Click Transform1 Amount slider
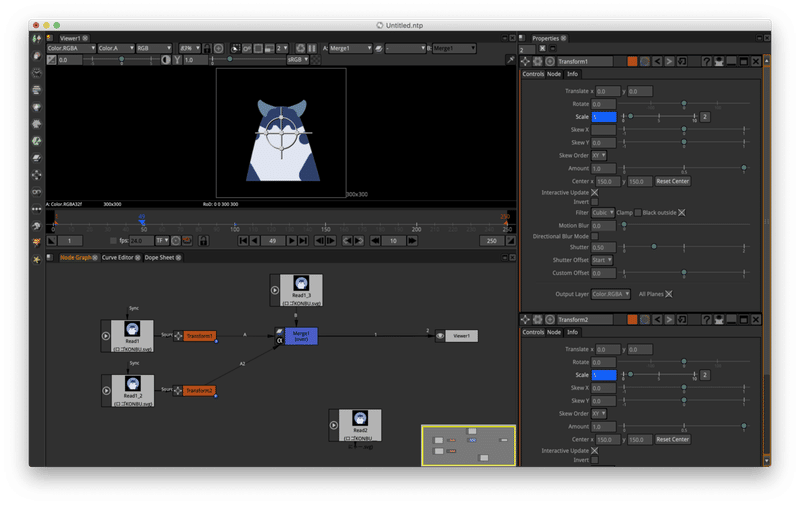This screenshot has width=800, height=505. pos(684,168)
